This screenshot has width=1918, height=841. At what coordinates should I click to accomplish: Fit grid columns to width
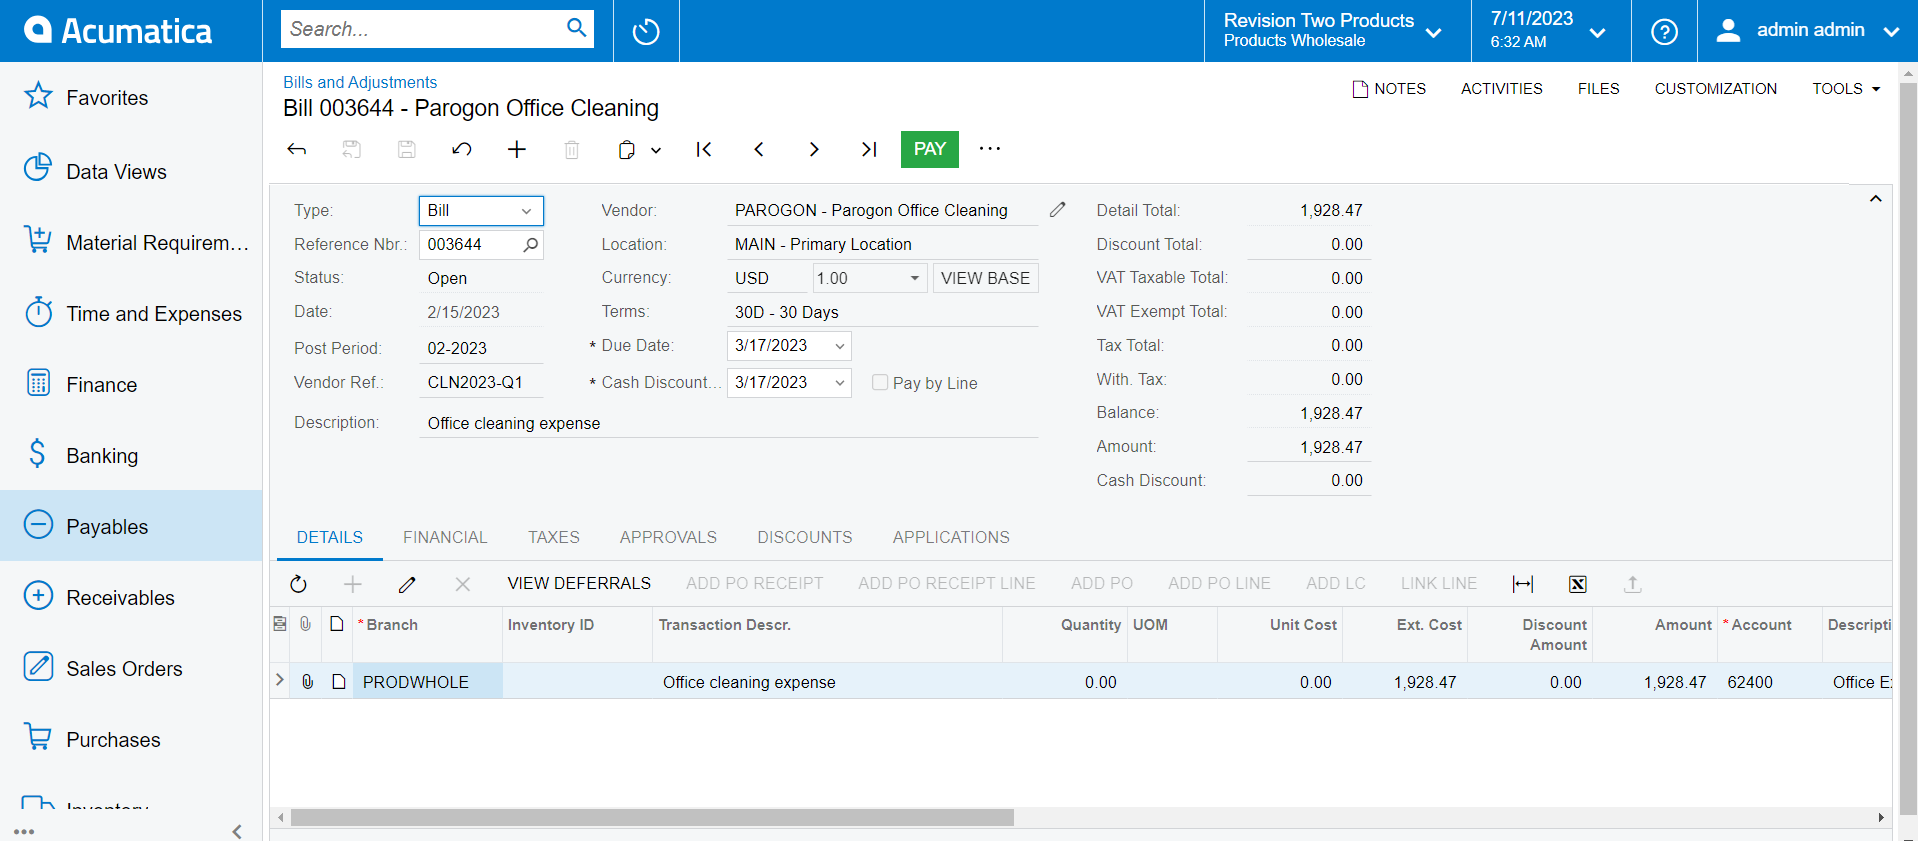1522,584
